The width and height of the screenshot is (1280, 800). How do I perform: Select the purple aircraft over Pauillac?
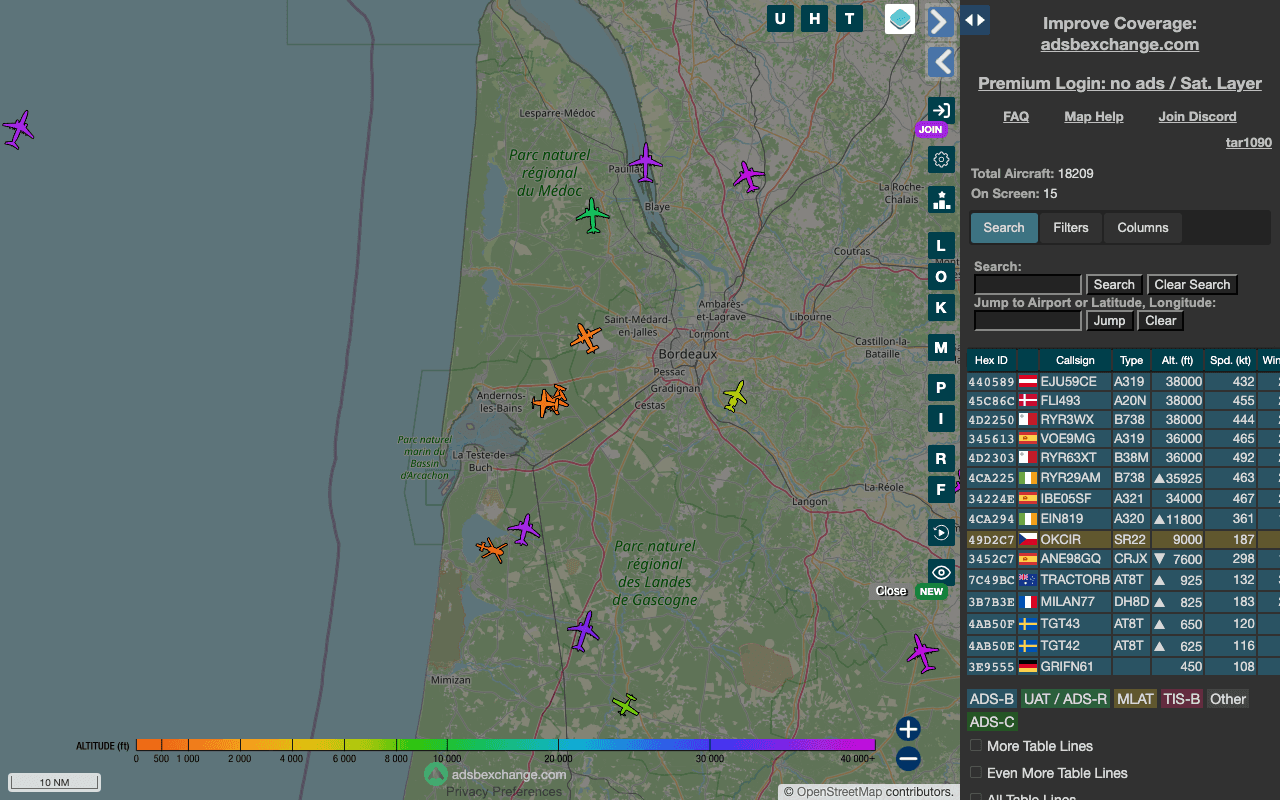click(646, 162)
